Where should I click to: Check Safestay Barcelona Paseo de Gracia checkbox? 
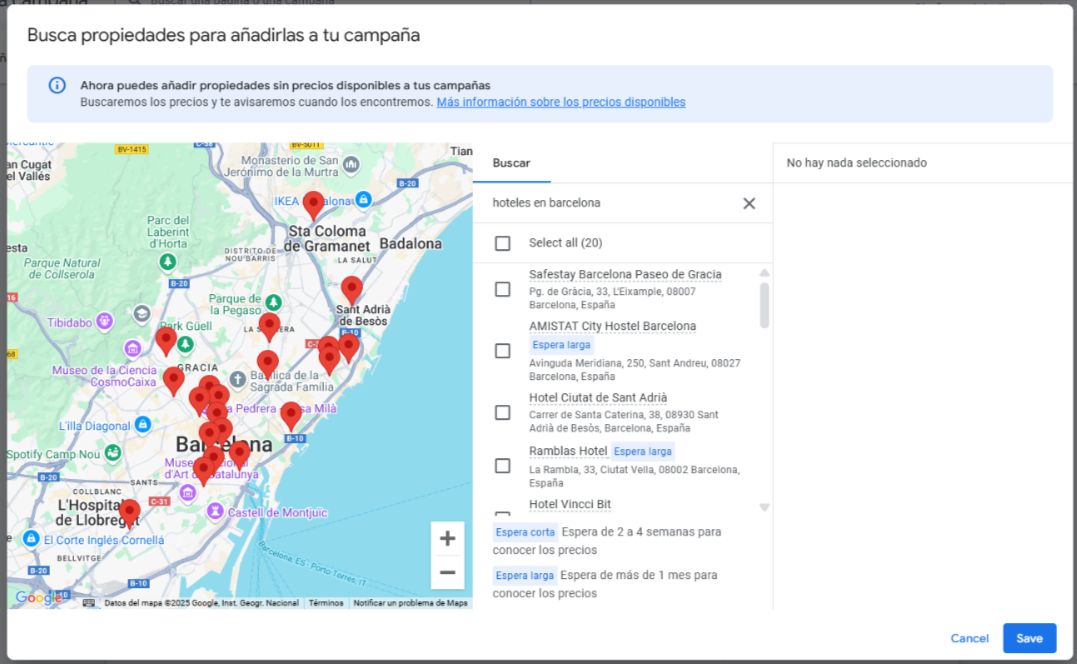click(x=503, y=289)
